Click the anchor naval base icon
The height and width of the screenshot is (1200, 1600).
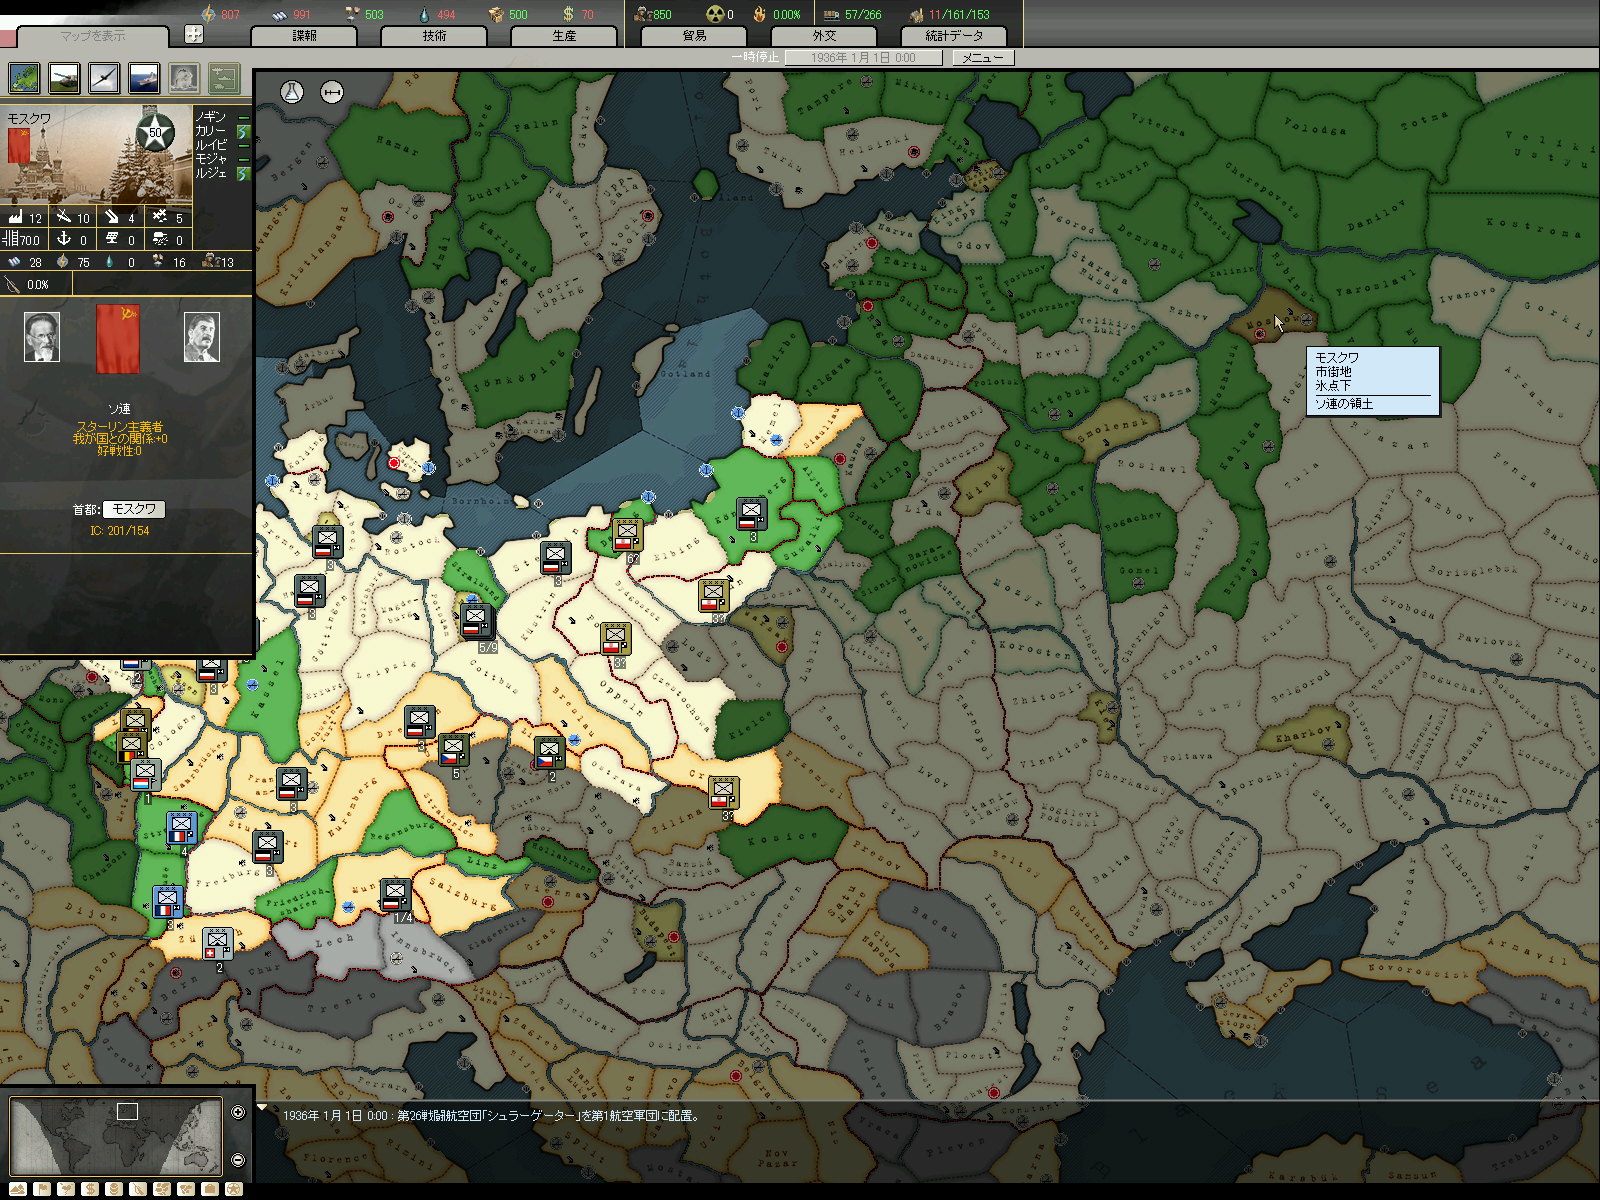63,239
